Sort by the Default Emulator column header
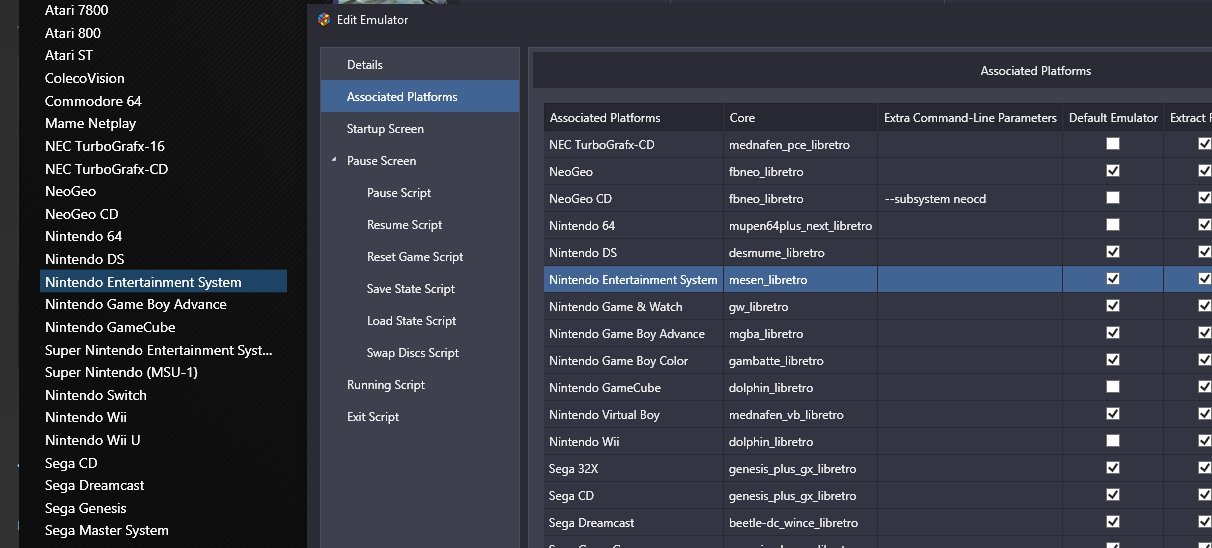 (x=1113, y=117)
